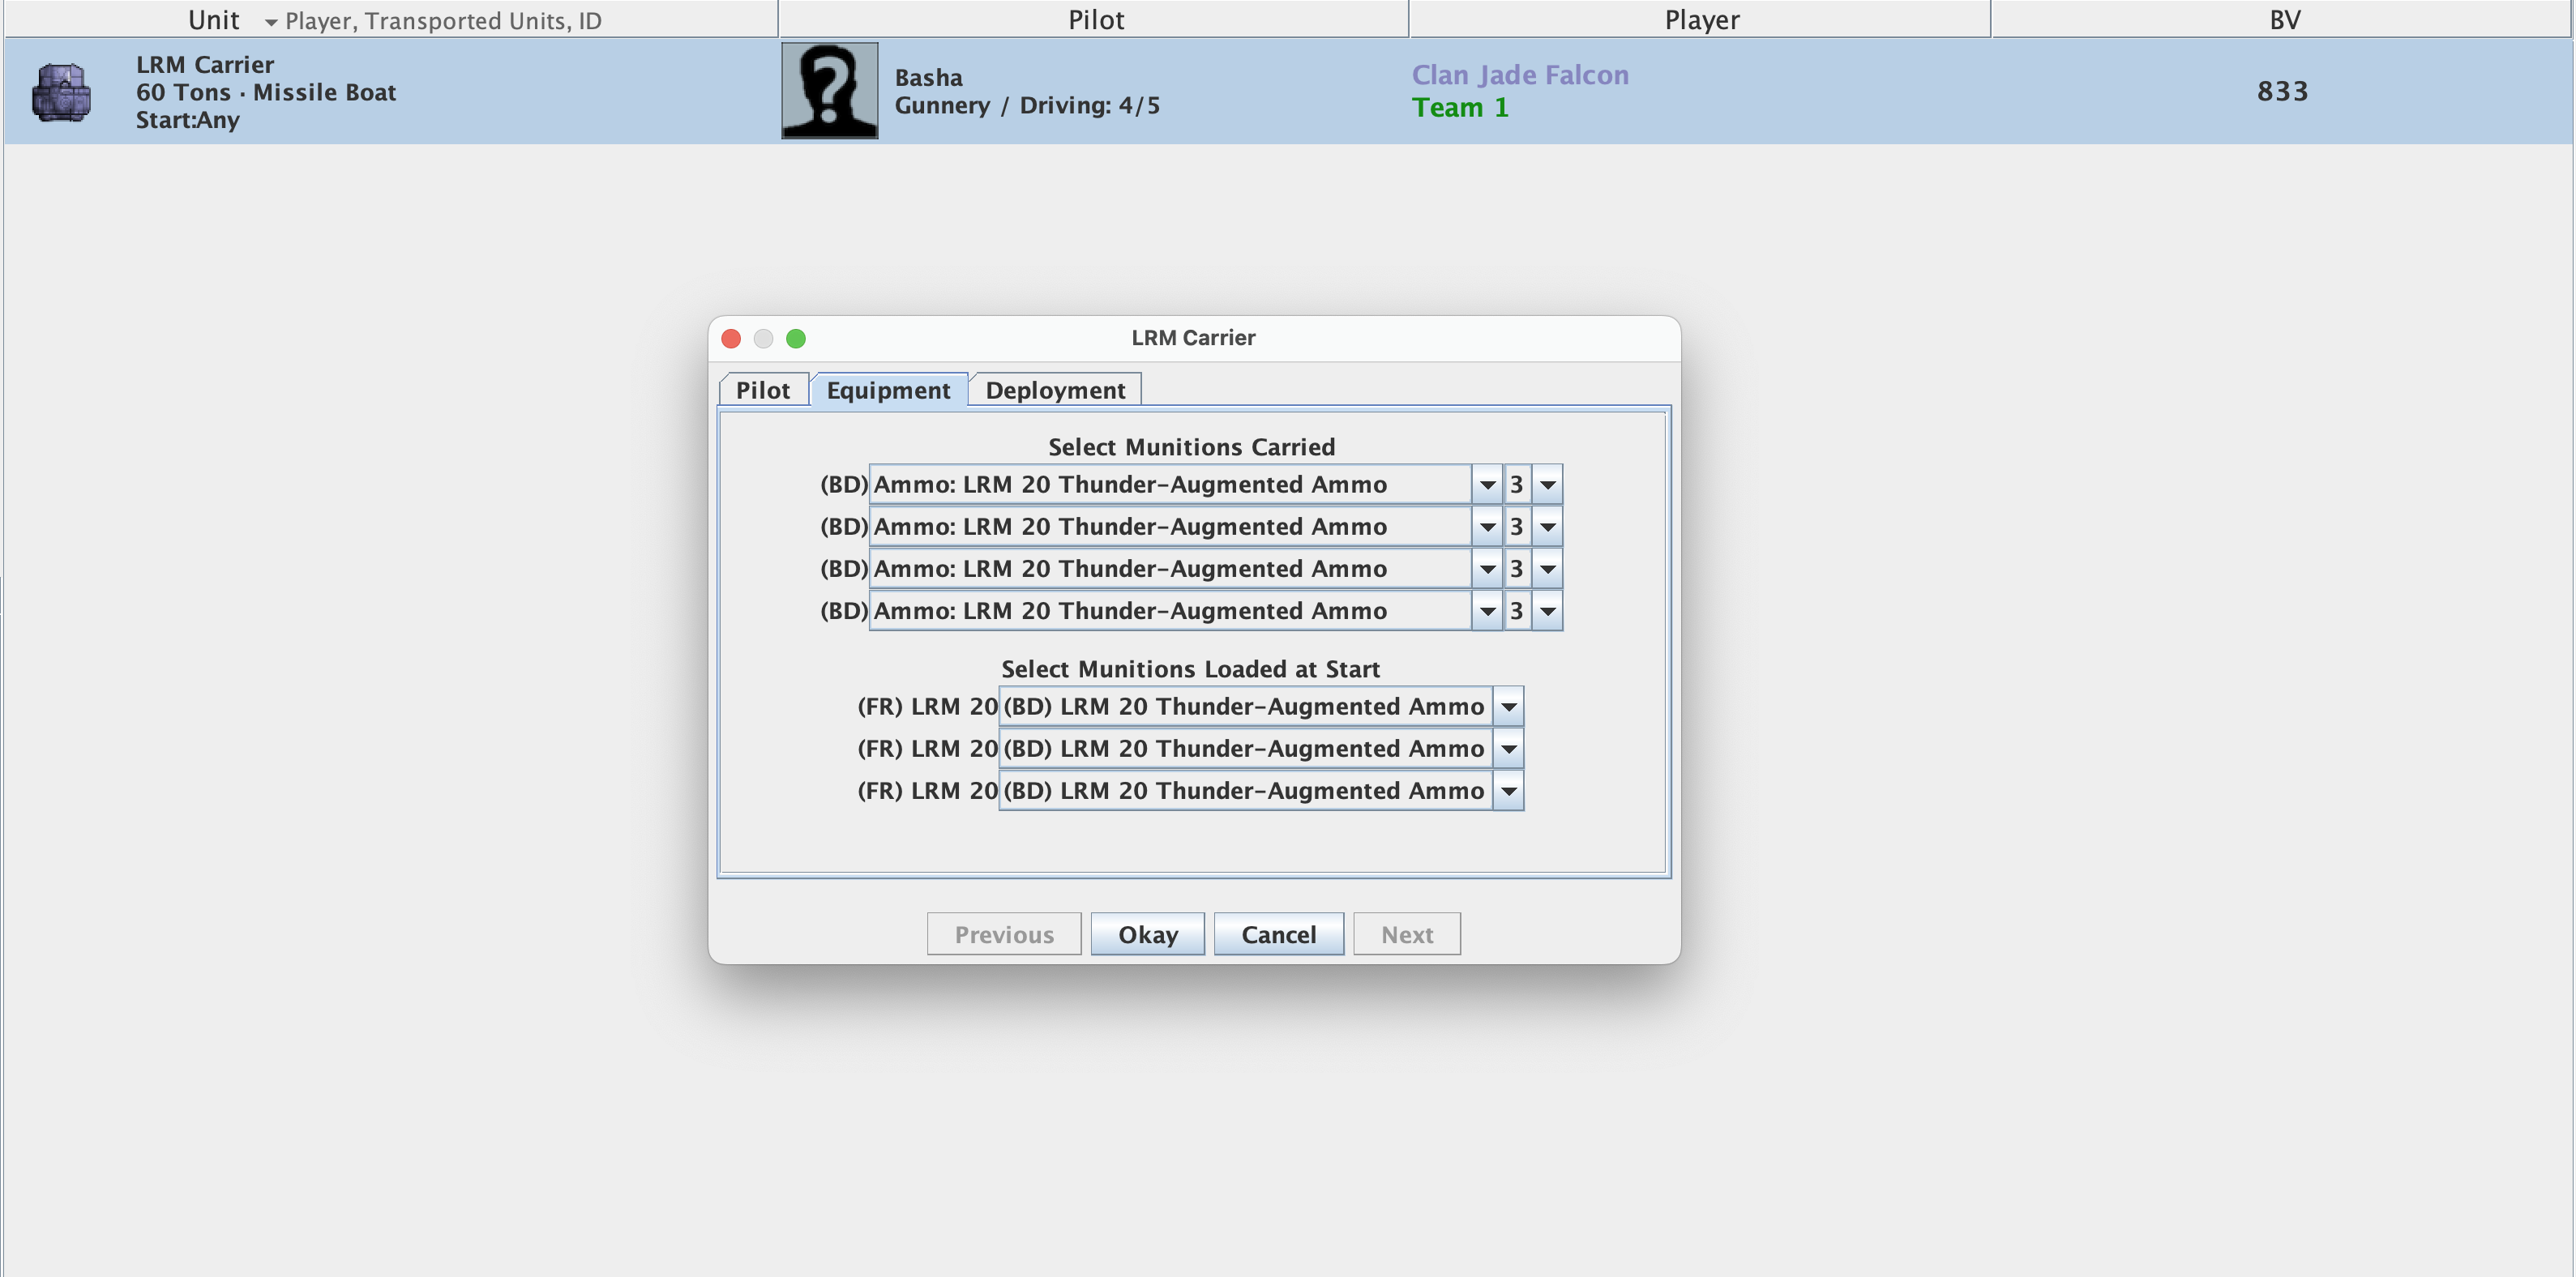Switch to the Pilot tab
The height and width of the screenshot is (1277, 2576).
pyautogui.click(x=763, y=390)
